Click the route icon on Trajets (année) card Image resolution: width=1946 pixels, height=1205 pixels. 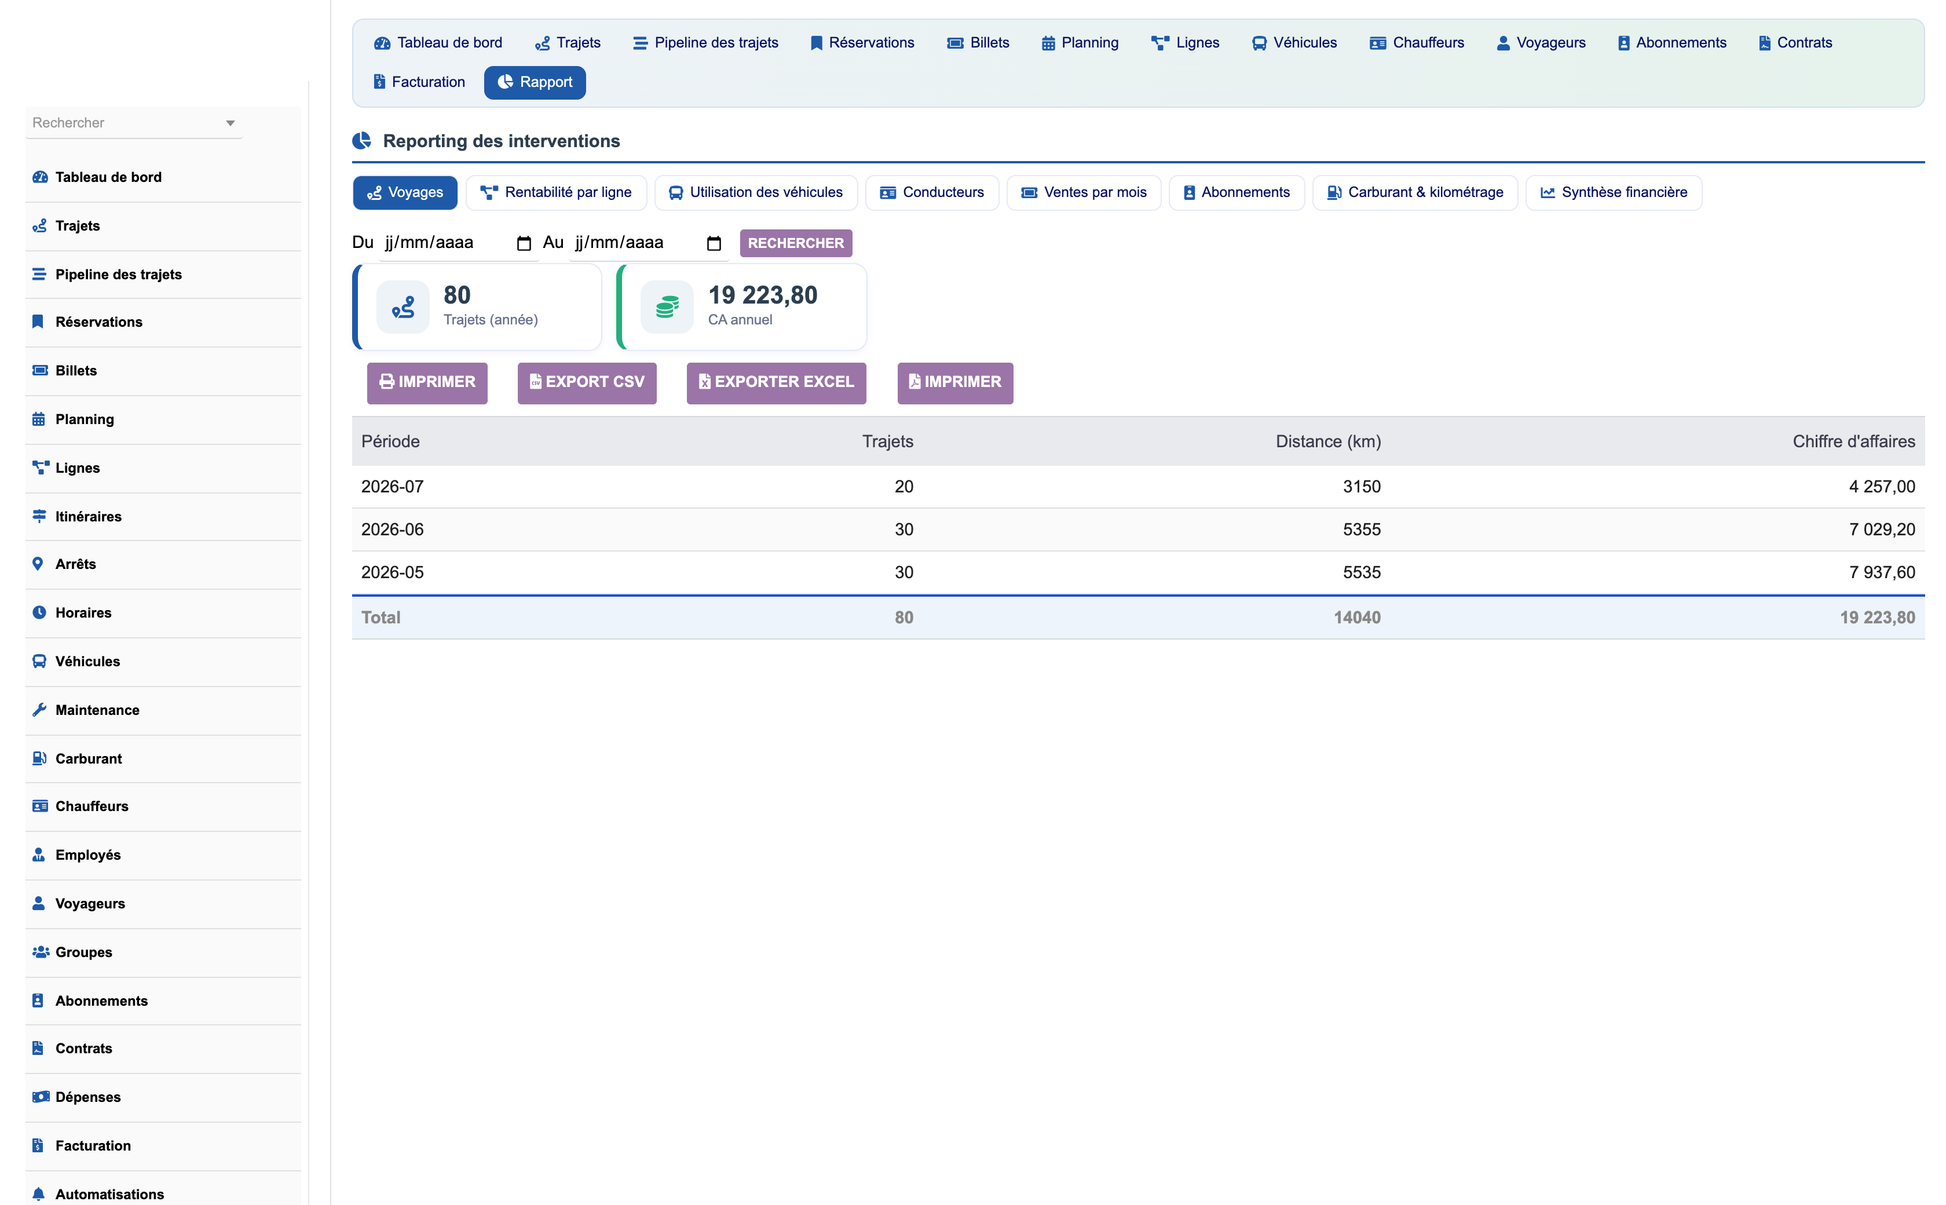[x=403, y=307]
